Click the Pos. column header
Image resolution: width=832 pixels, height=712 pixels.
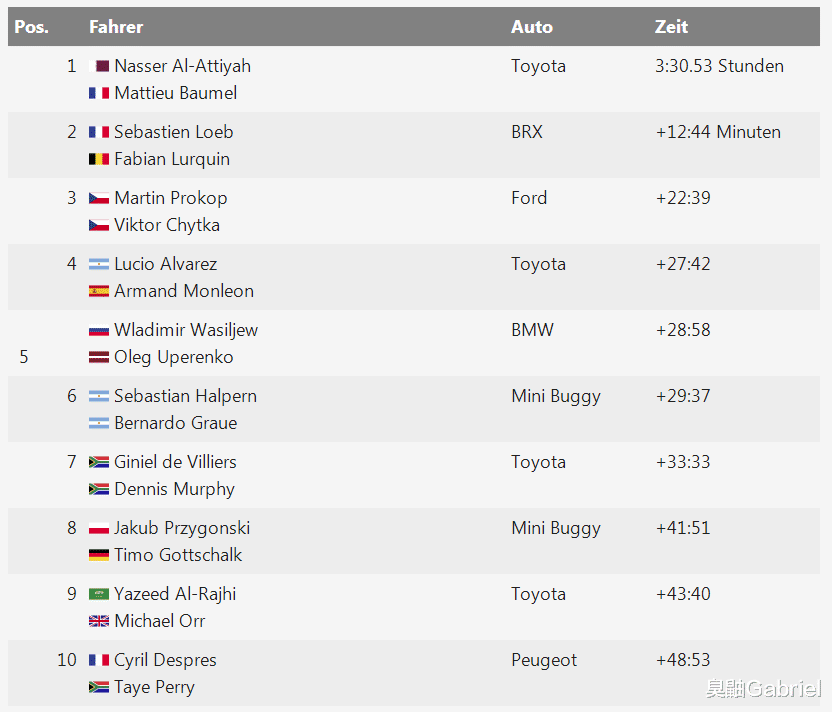[31, 27]
